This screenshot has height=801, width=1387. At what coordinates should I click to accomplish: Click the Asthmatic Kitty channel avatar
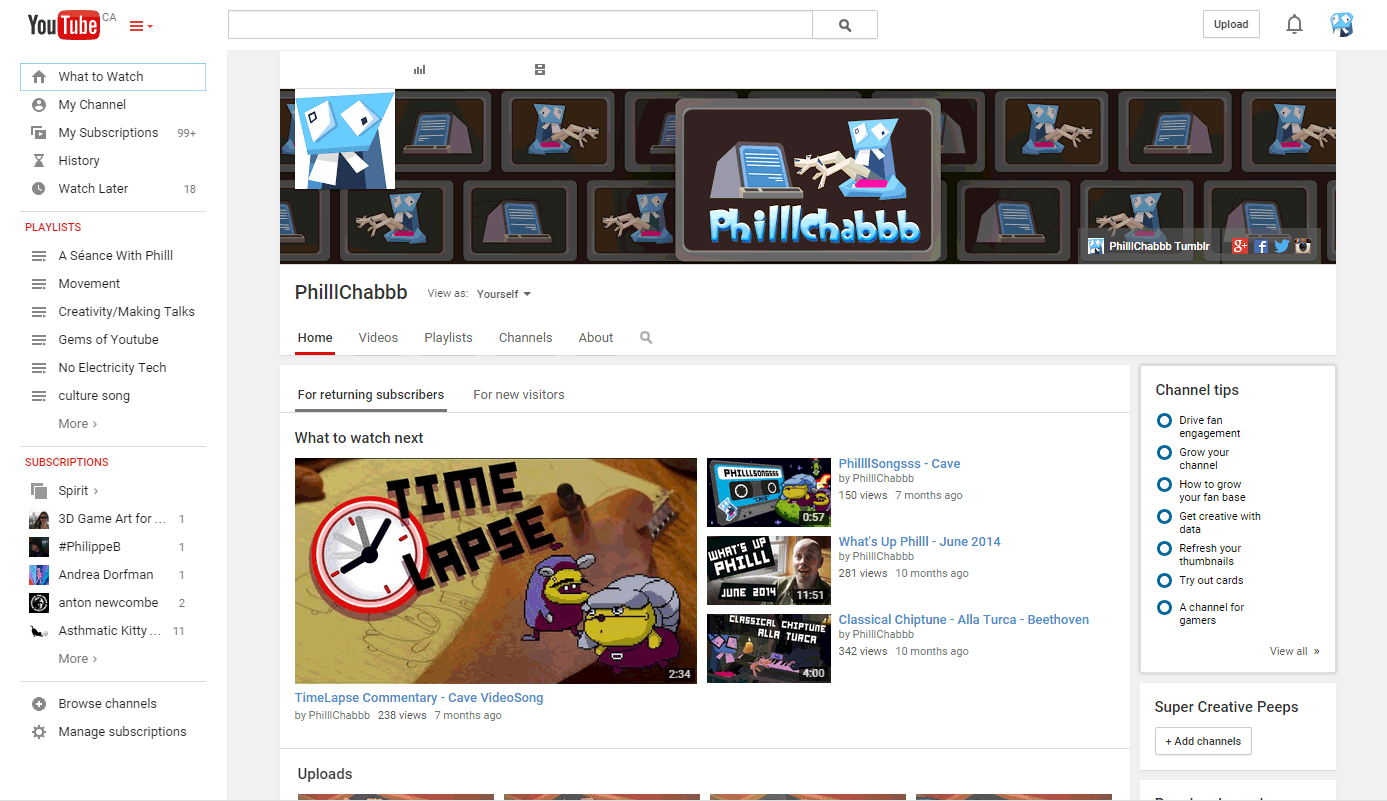39,631
